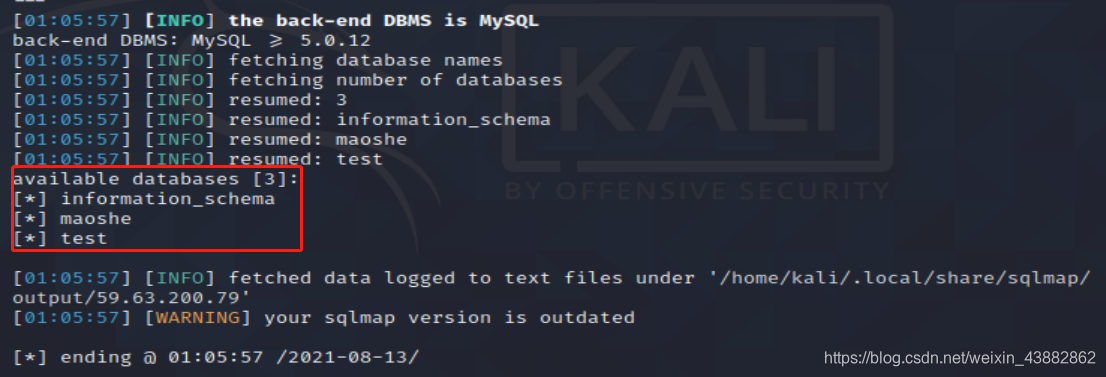
Task: Click the 'resumed: test' log line
Action: tap(198, 159)
